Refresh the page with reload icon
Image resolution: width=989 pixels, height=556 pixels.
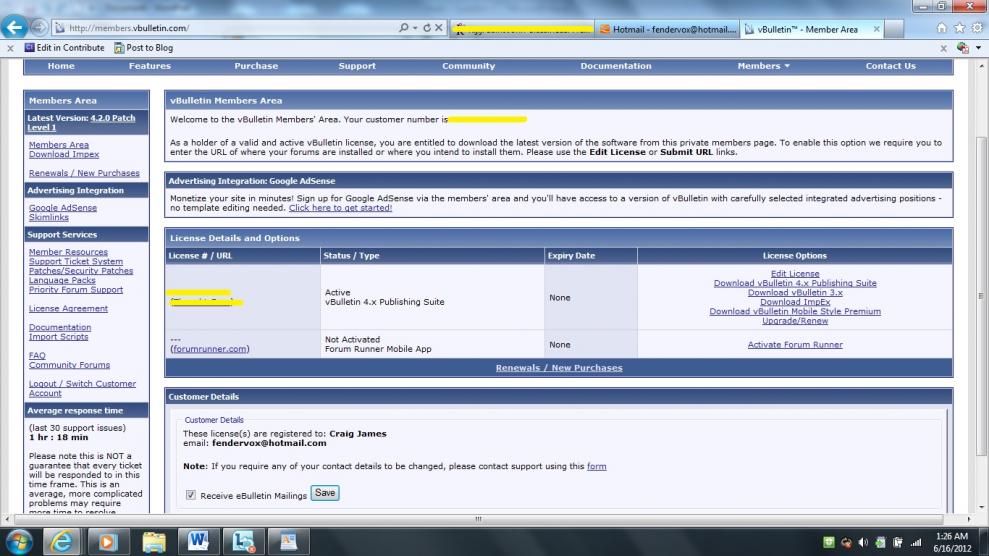[x=427, y=28]
